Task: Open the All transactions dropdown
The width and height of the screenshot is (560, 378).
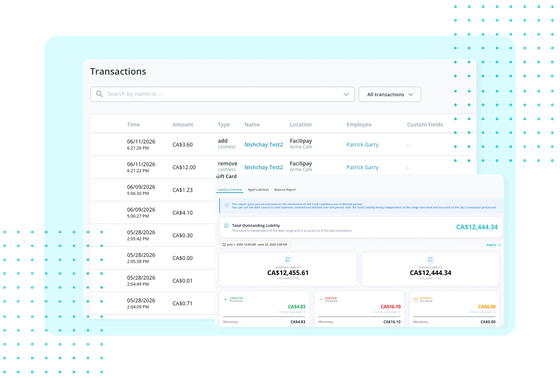Action: coord(390,94)
